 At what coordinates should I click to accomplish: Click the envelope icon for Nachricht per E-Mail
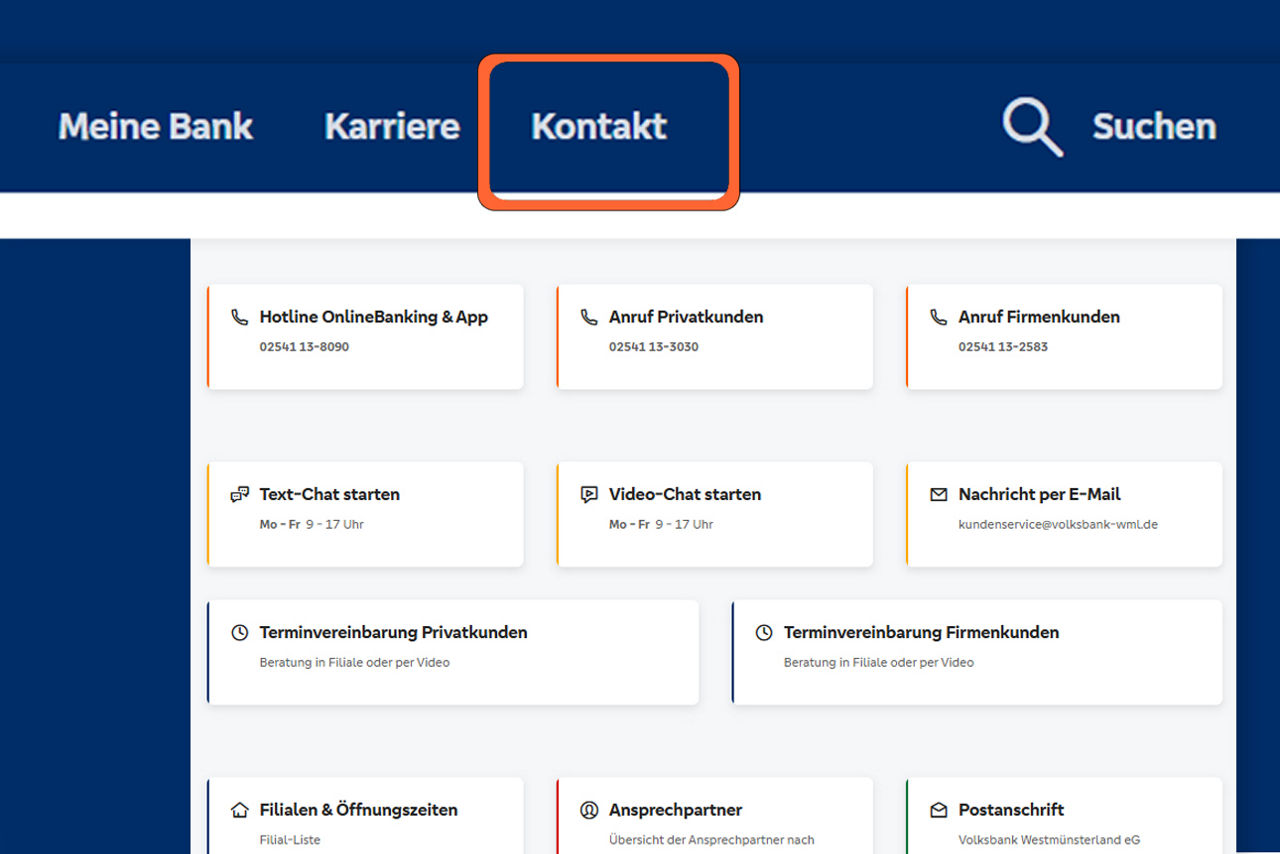pos(938,494)
